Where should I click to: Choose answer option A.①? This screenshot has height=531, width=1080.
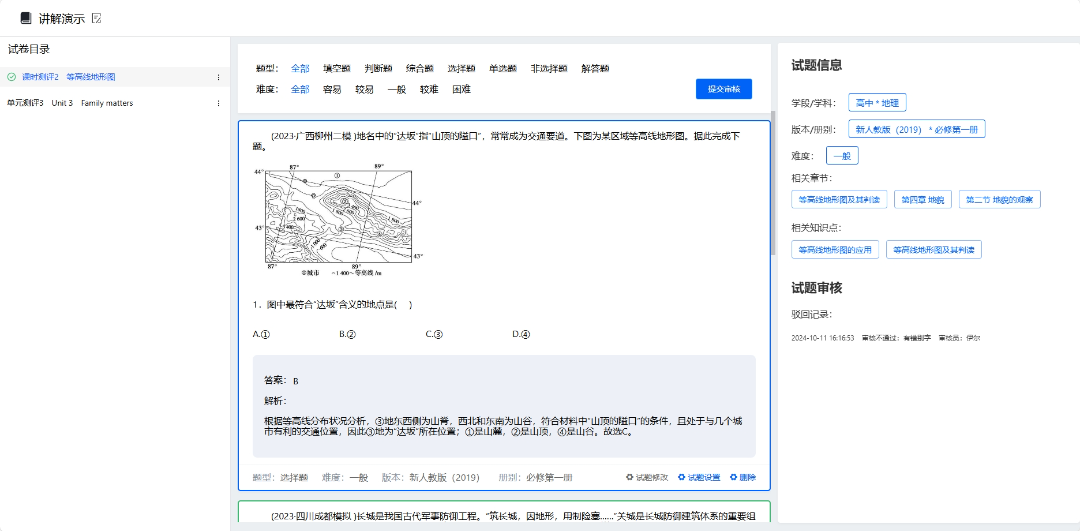[x=261, y=334]
